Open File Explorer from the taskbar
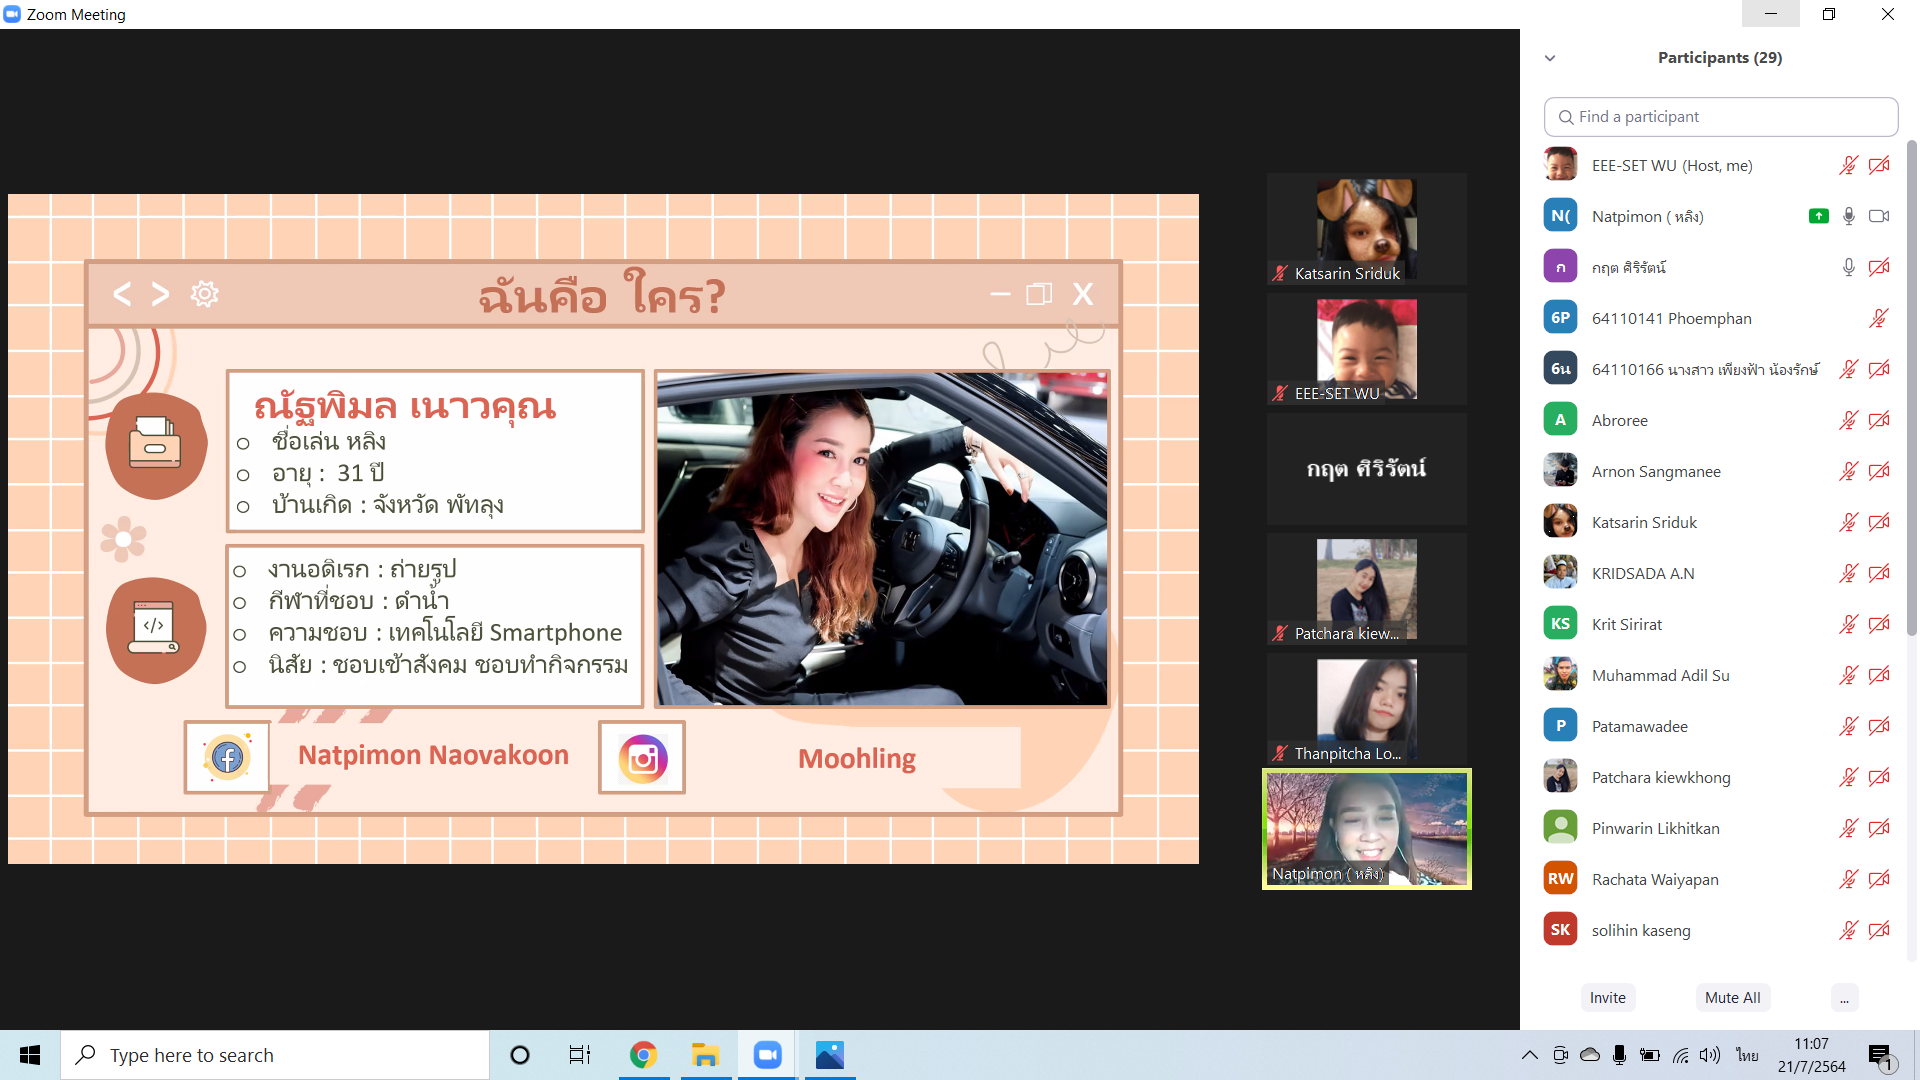The image size is (1920, 1080). (x=705, y=1055)
